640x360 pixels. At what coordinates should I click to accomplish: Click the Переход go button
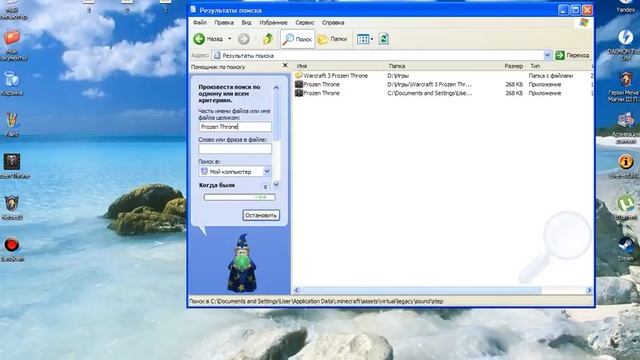coord(572,55)
